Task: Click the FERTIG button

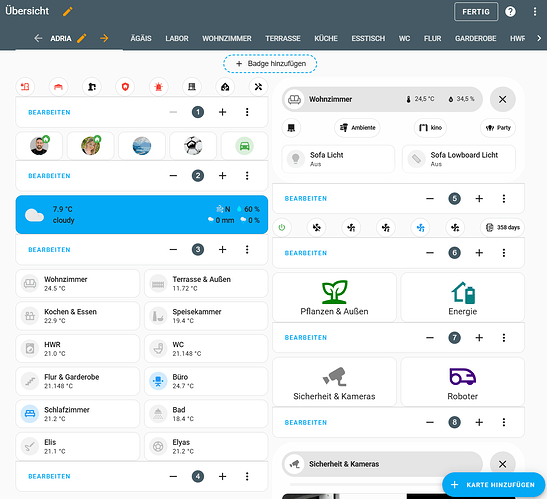Action: (476, 12)
